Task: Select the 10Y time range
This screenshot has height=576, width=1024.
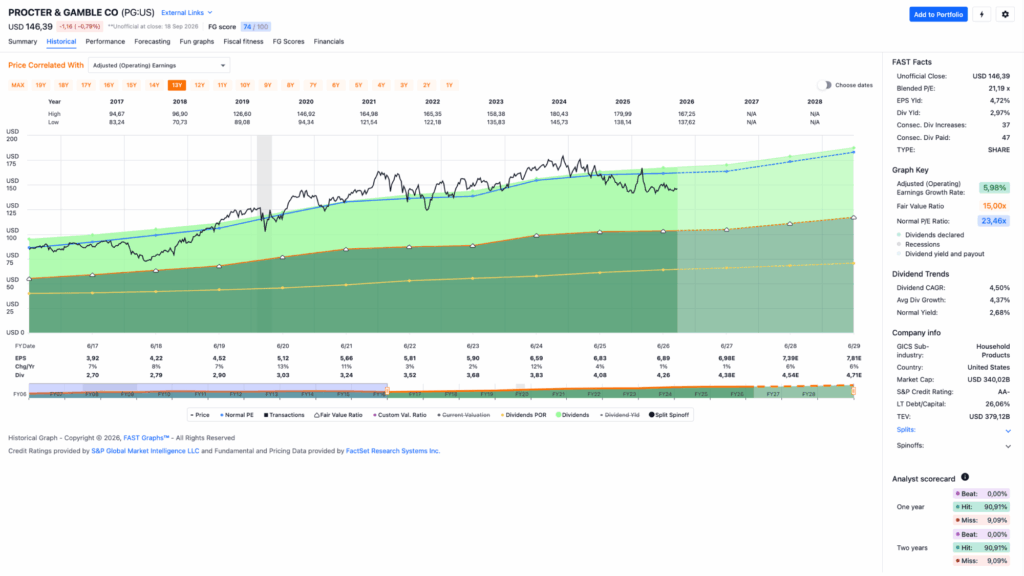Action: pyautogui.click(x=245, y=85)
